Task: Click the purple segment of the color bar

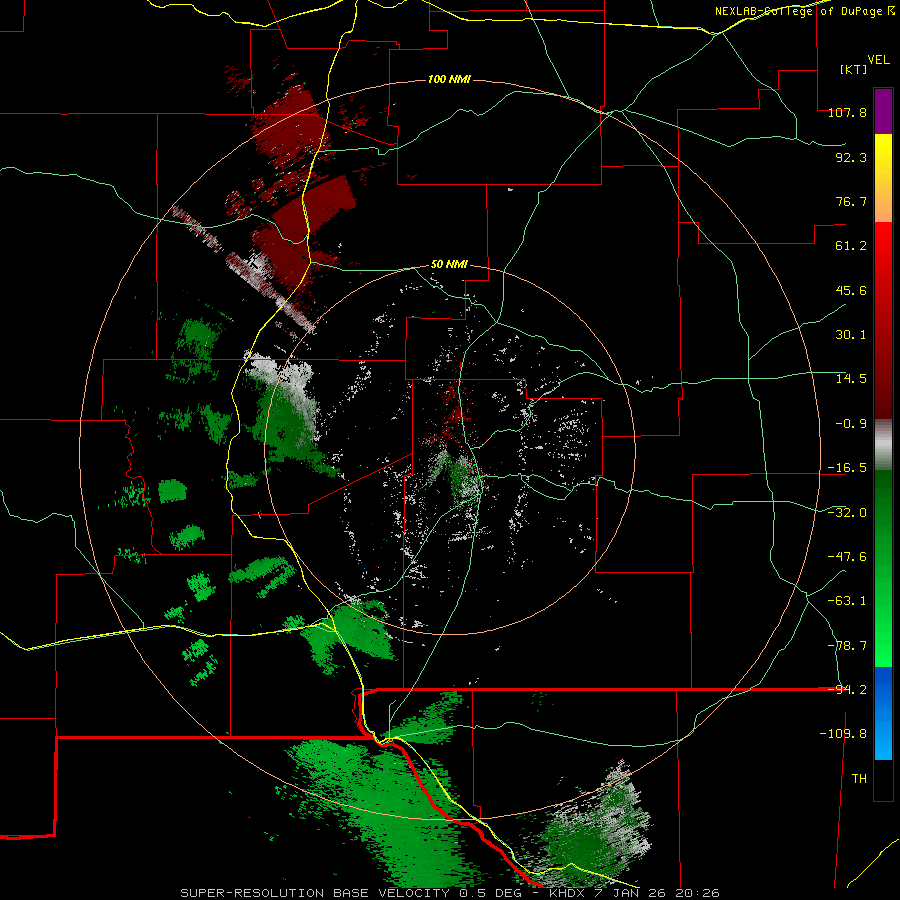Action: click(x=883, y=112)
